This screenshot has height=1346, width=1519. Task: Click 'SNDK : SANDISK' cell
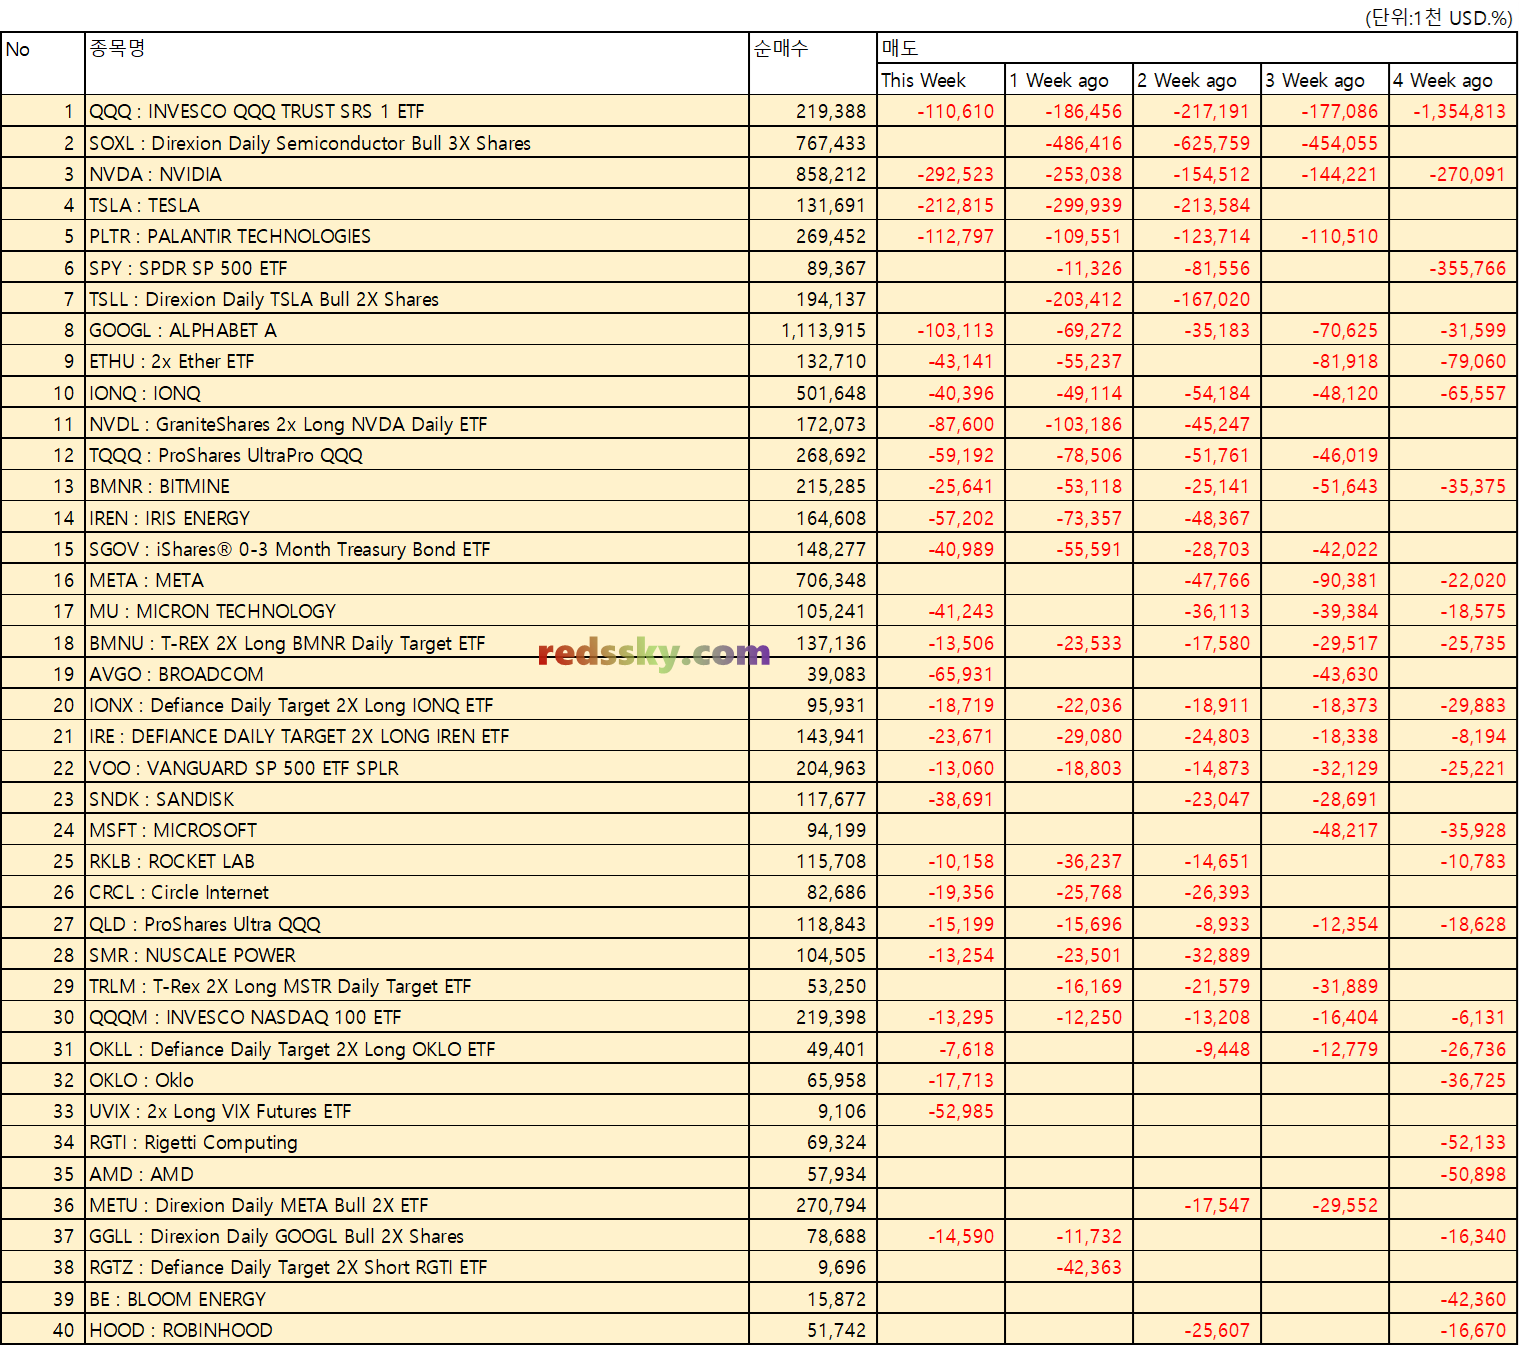pos(417,799)
